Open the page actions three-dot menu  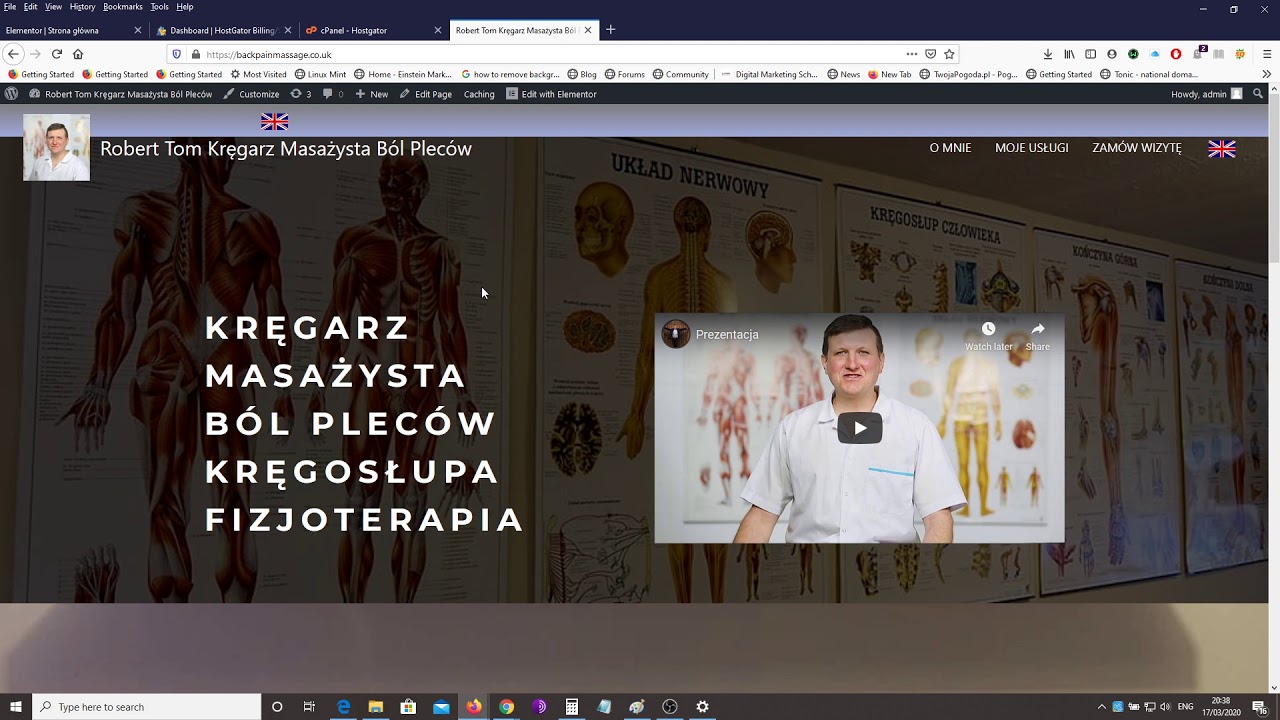911,54
